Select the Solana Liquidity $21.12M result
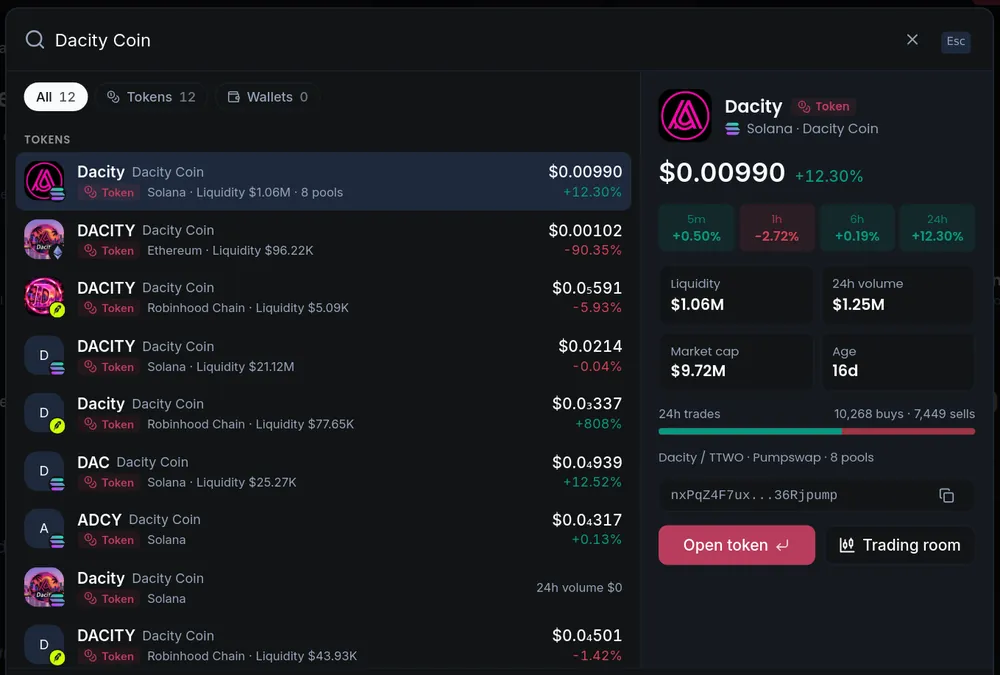 click(323, 355)
